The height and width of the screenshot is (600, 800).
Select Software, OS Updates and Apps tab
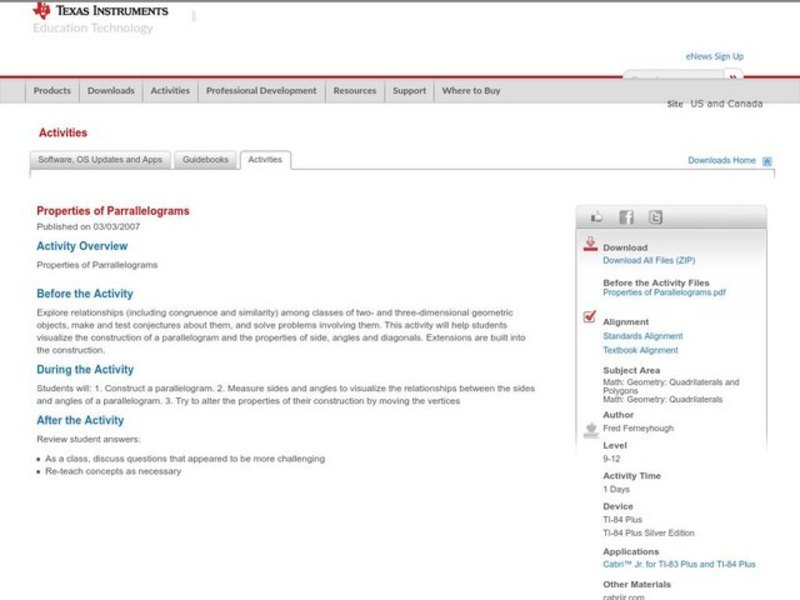pyautogui.click(x=100, y=160)
